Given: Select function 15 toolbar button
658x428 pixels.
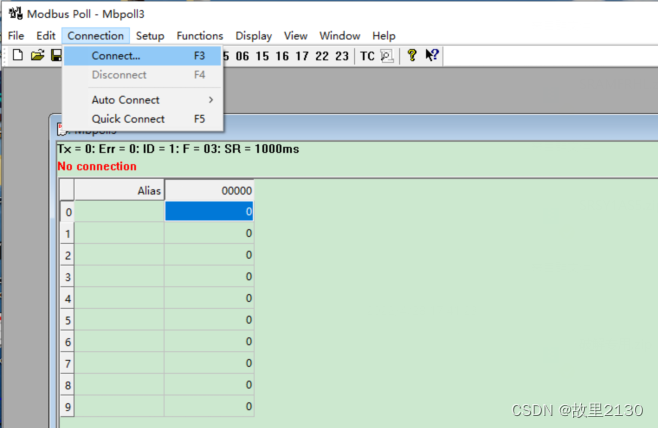Looking at the screenshot, I should coord(262,56).
